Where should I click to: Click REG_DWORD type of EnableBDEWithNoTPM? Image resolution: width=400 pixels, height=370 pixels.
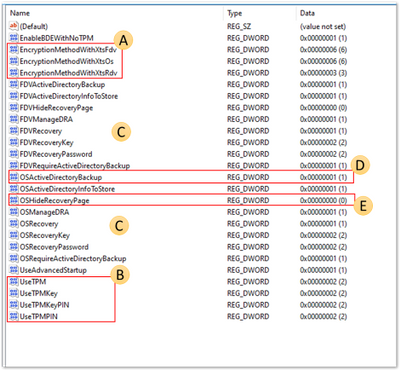point(248,38)
